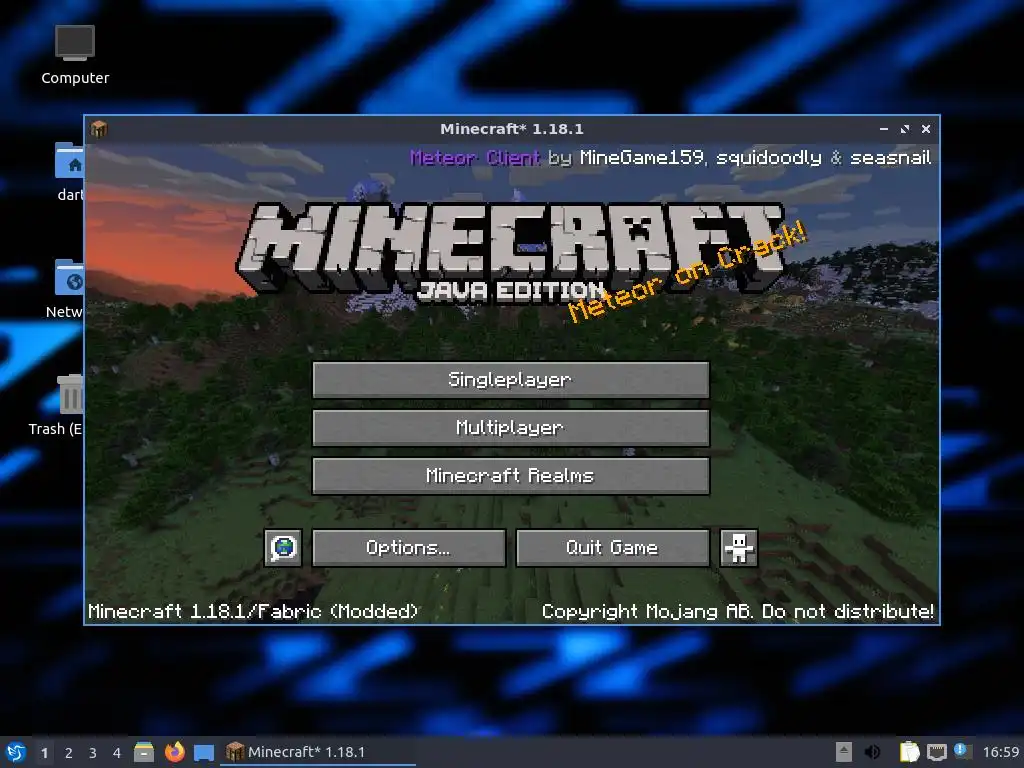Switch to workspace 3
Screen dimensions: 1024x768
pyautogui.click(x=93, y=753)
